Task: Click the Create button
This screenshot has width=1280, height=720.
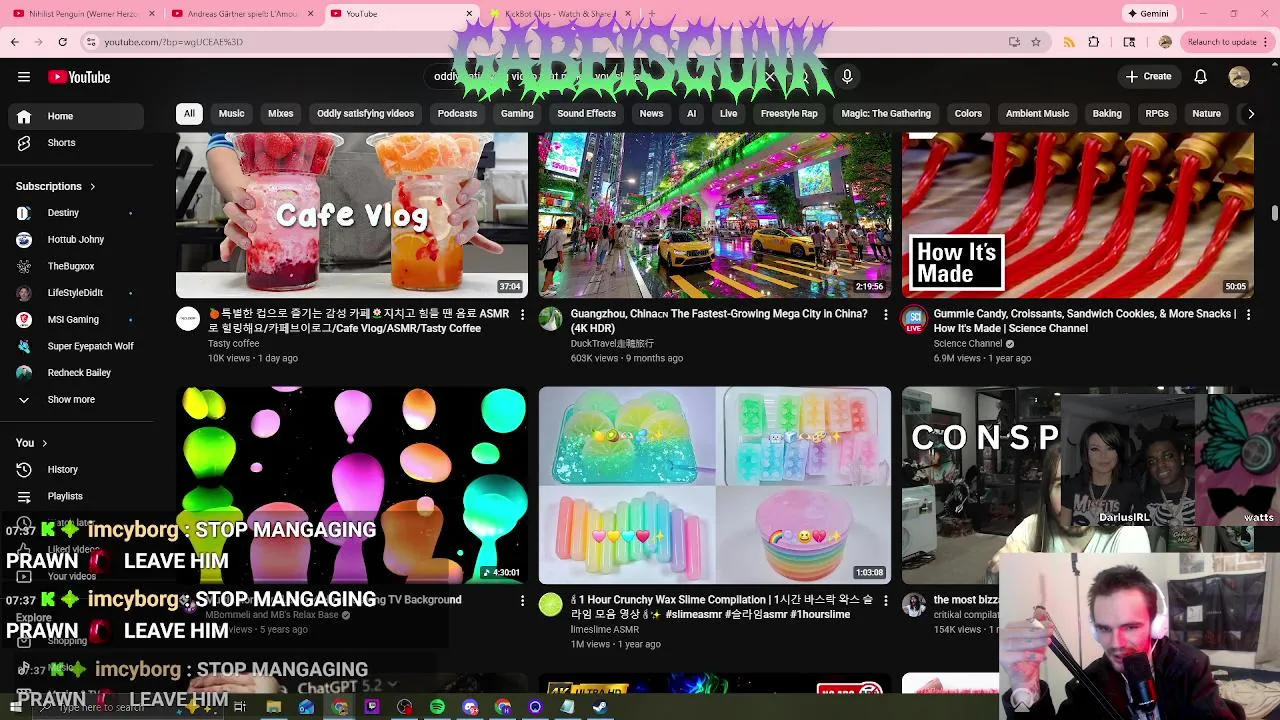Action: [x=1148, y=77]
